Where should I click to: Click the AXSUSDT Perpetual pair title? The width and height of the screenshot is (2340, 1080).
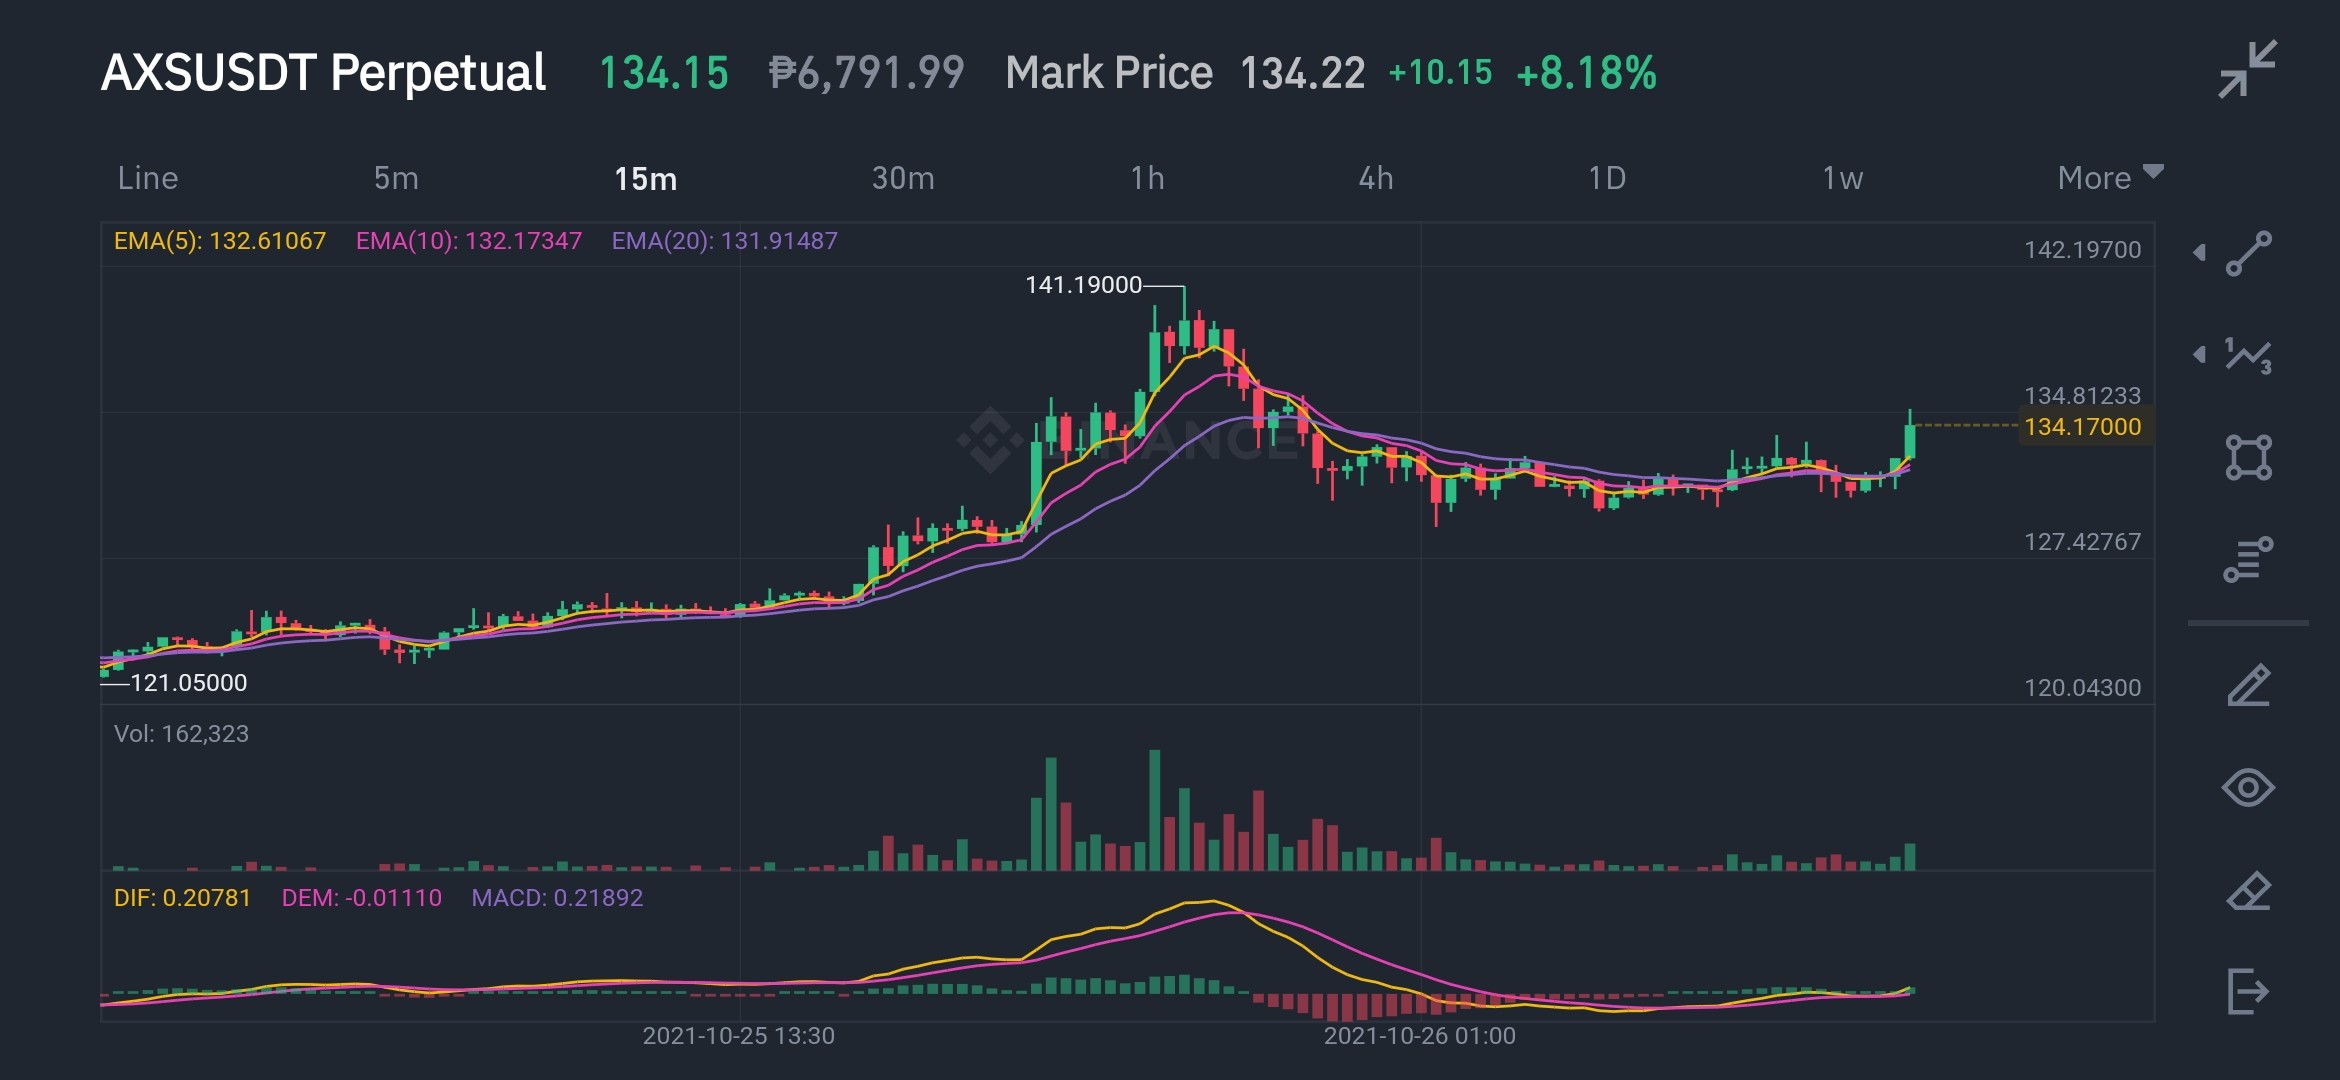point(323,73)
